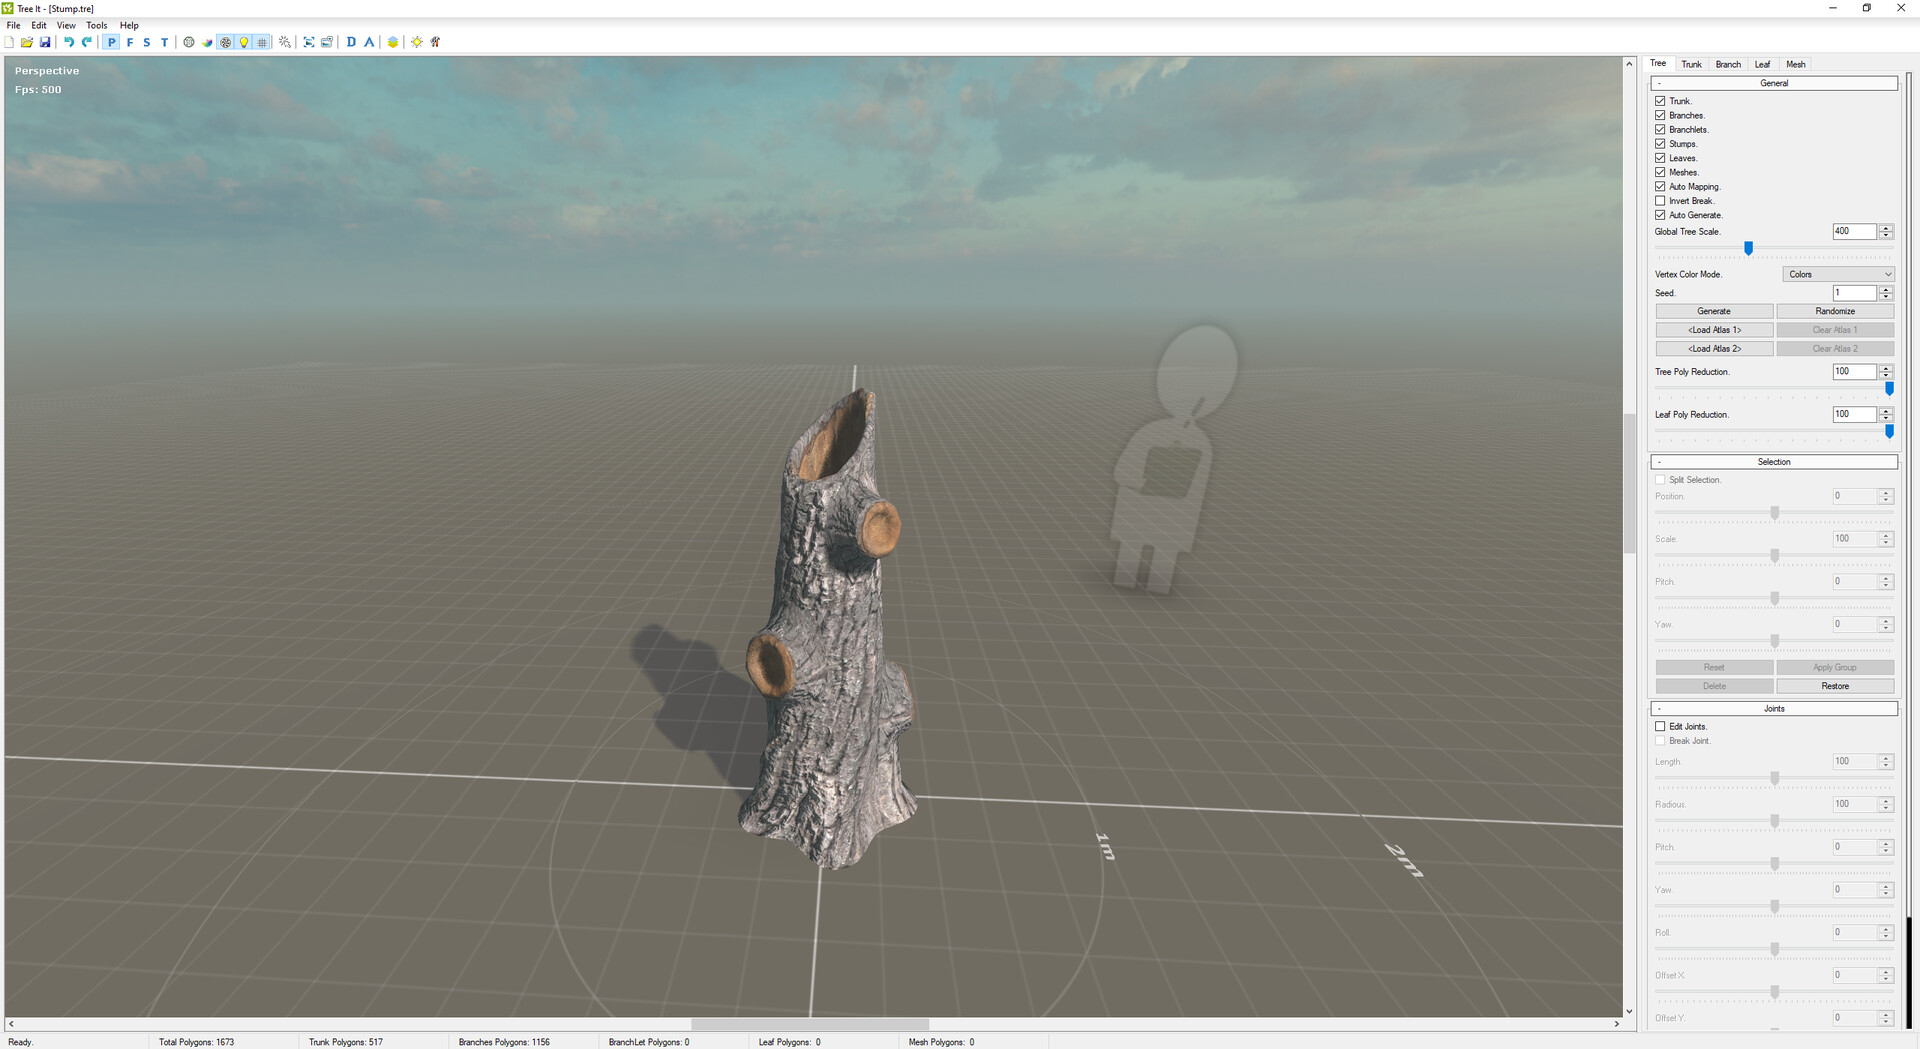Toggle the light bulb lighting icon
1920x1049 pixels.
tap(244, 42)
